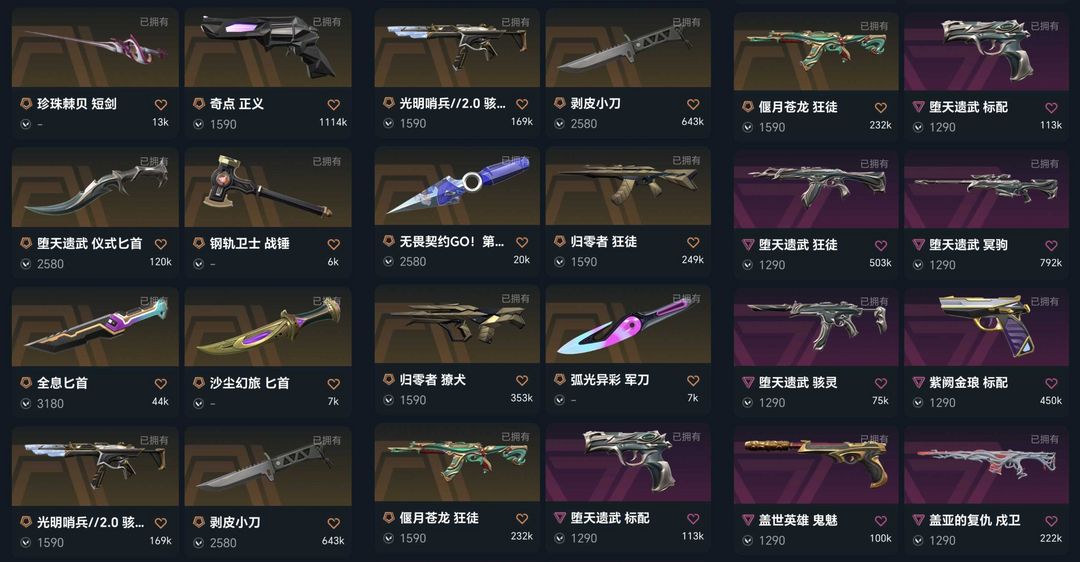This screenshot has height=562, width=1080.
Task: Click the heart icon next to 归零者 狂徒
Action: click(x=693, y=242)
